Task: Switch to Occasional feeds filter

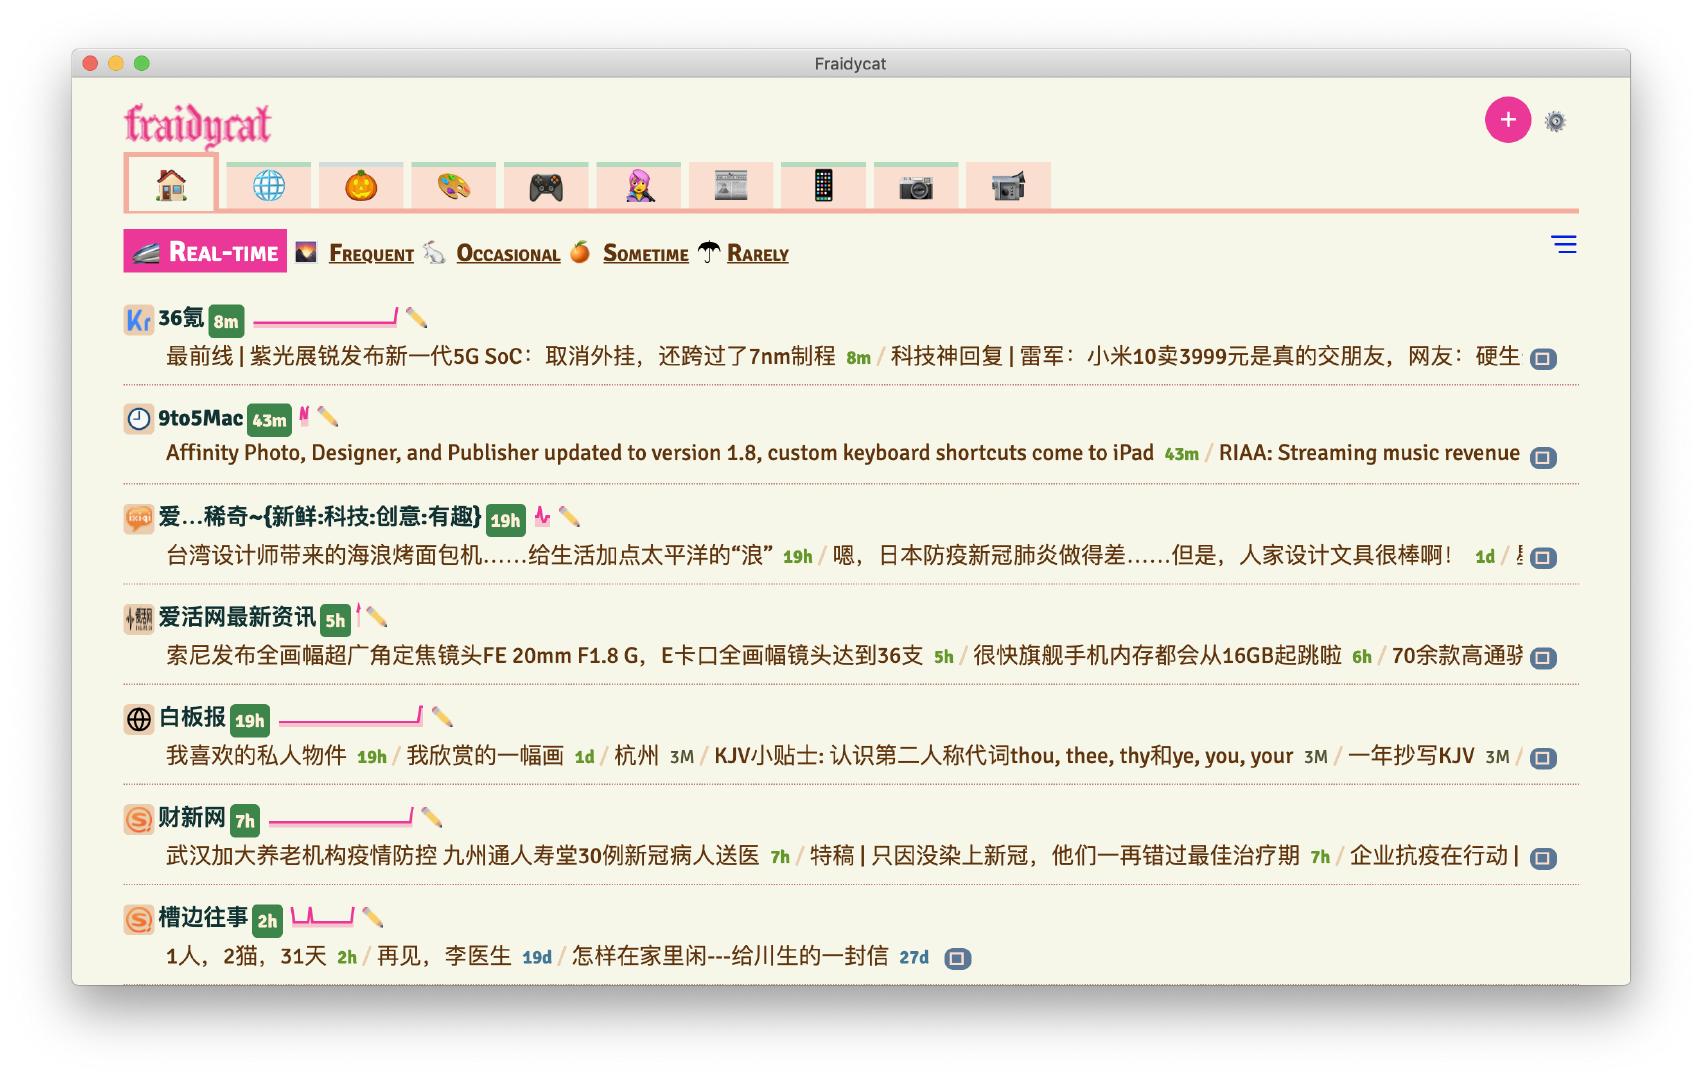Action: [508, 254]
